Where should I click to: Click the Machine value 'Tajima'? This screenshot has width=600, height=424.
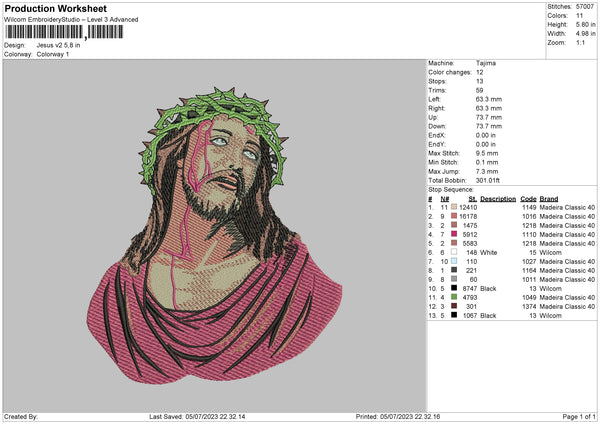coord(486,63)
